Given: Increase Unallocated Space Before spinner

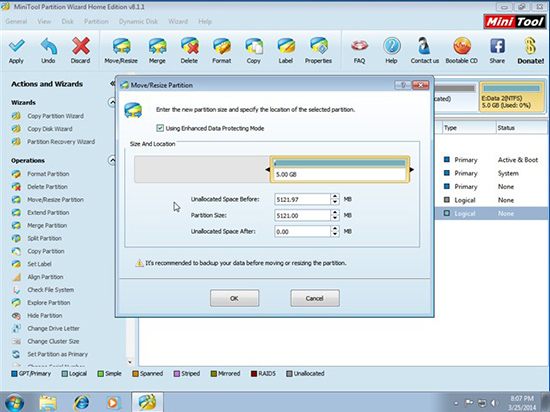Looking at the screenshot, I should [335, 197].
